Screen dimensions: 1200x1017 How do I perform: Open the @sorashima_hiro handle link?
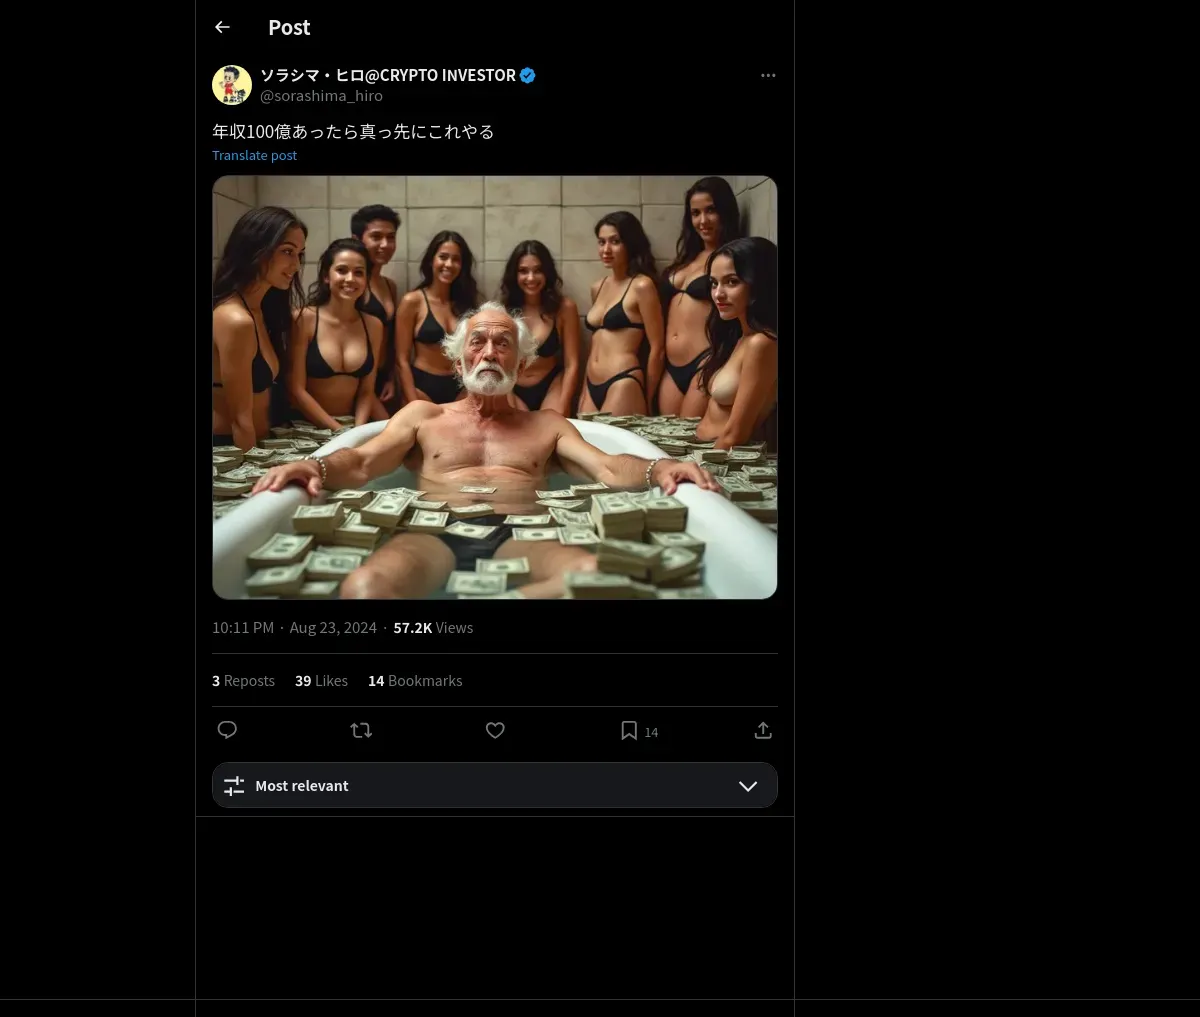tap(321, 96)
